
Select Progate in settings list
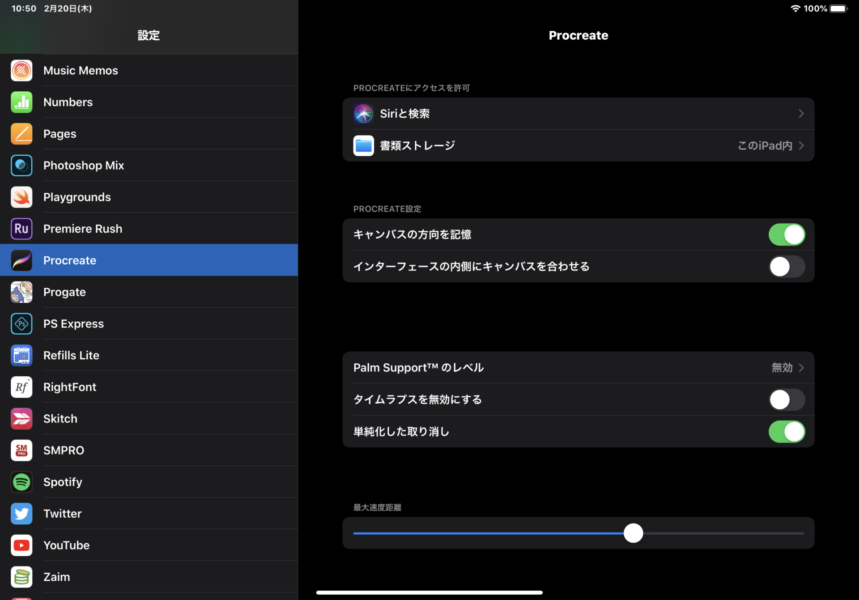tap(149, 292)
